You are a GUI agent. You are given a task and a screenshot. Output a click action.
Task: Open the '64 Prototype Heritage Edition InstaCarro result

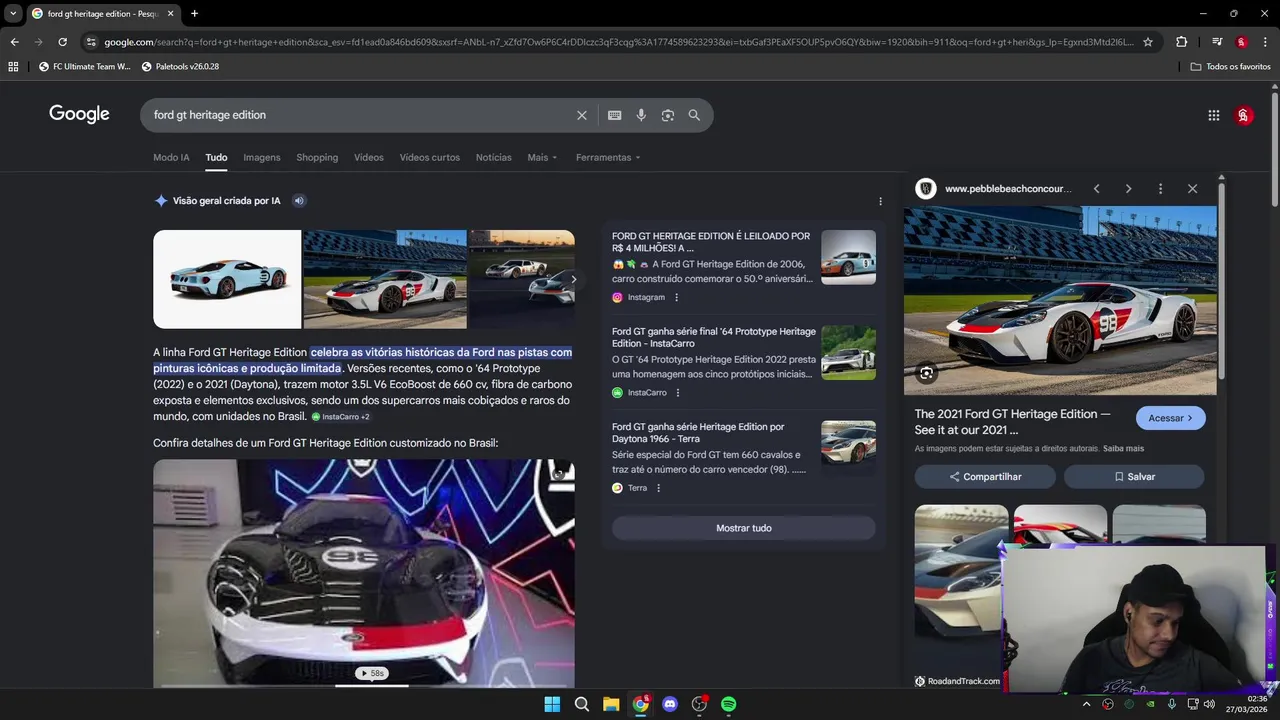tap(714, 337)
